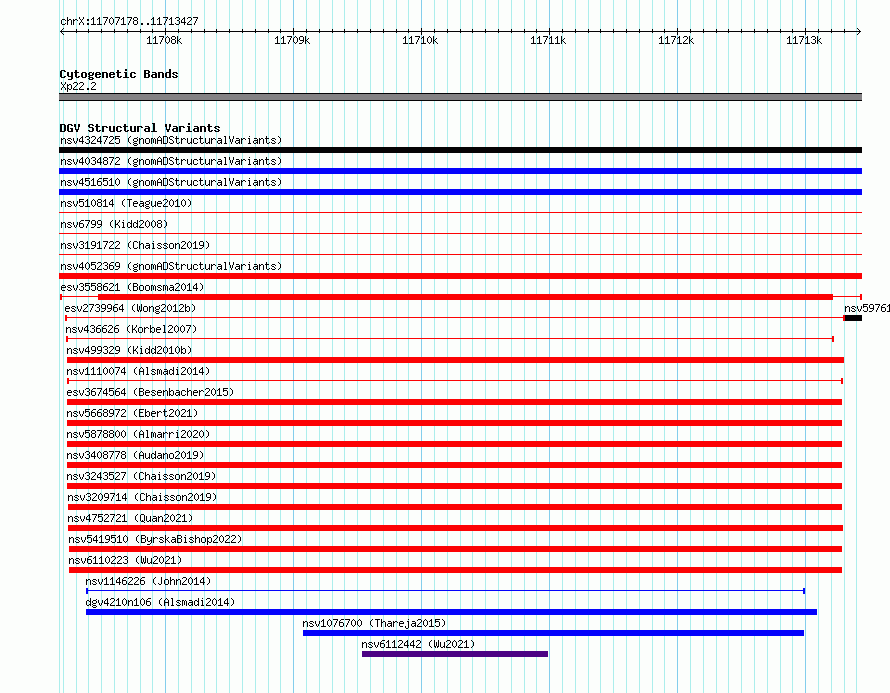Click the blue bar under nsv4034872
This screenshot has width=890, height=693.
click(460, 171)
